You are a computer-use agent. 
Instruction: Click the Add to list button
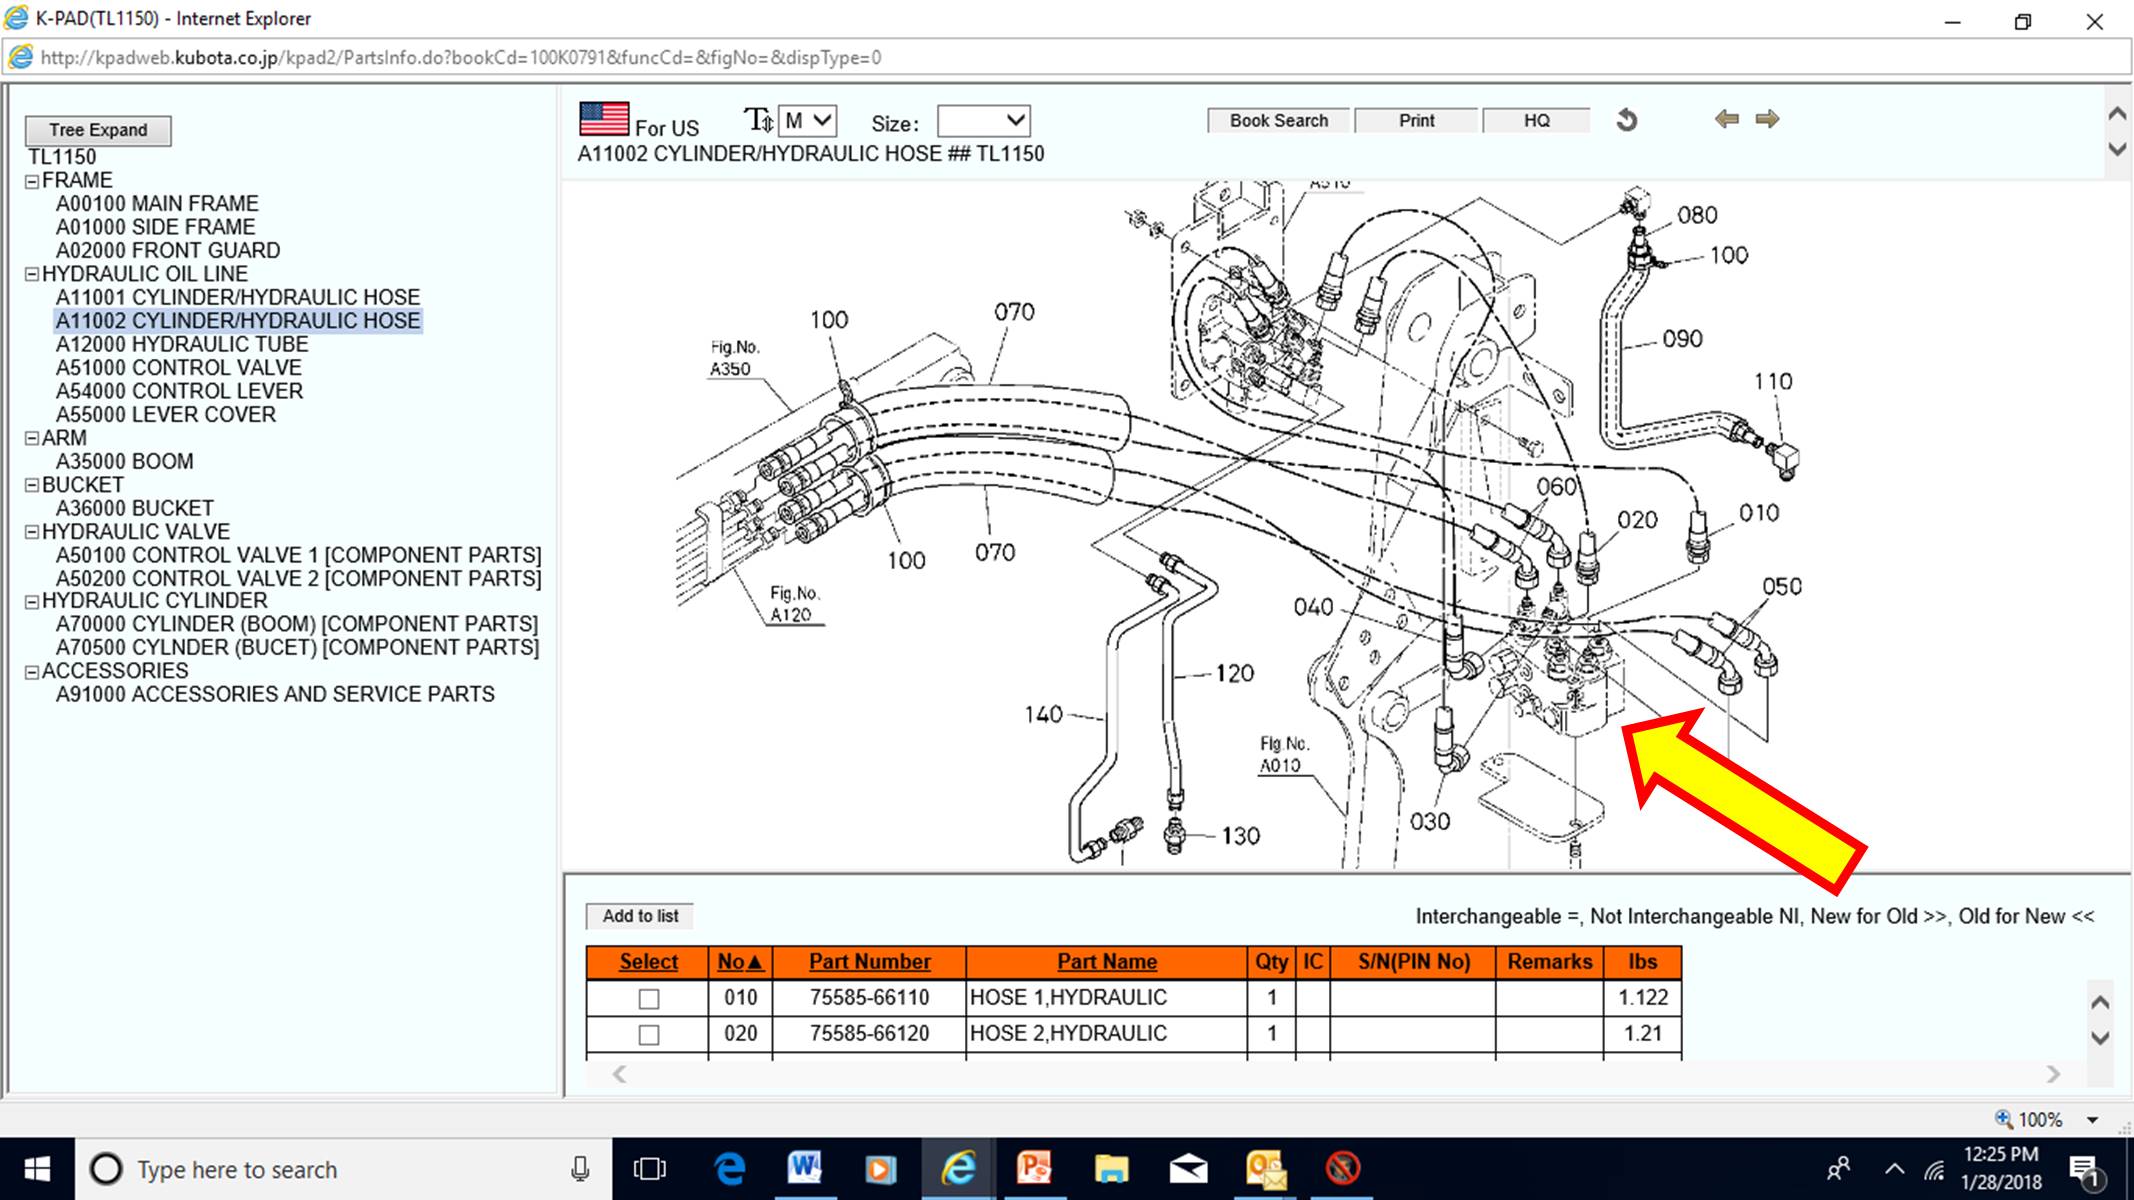coord(640,916)
